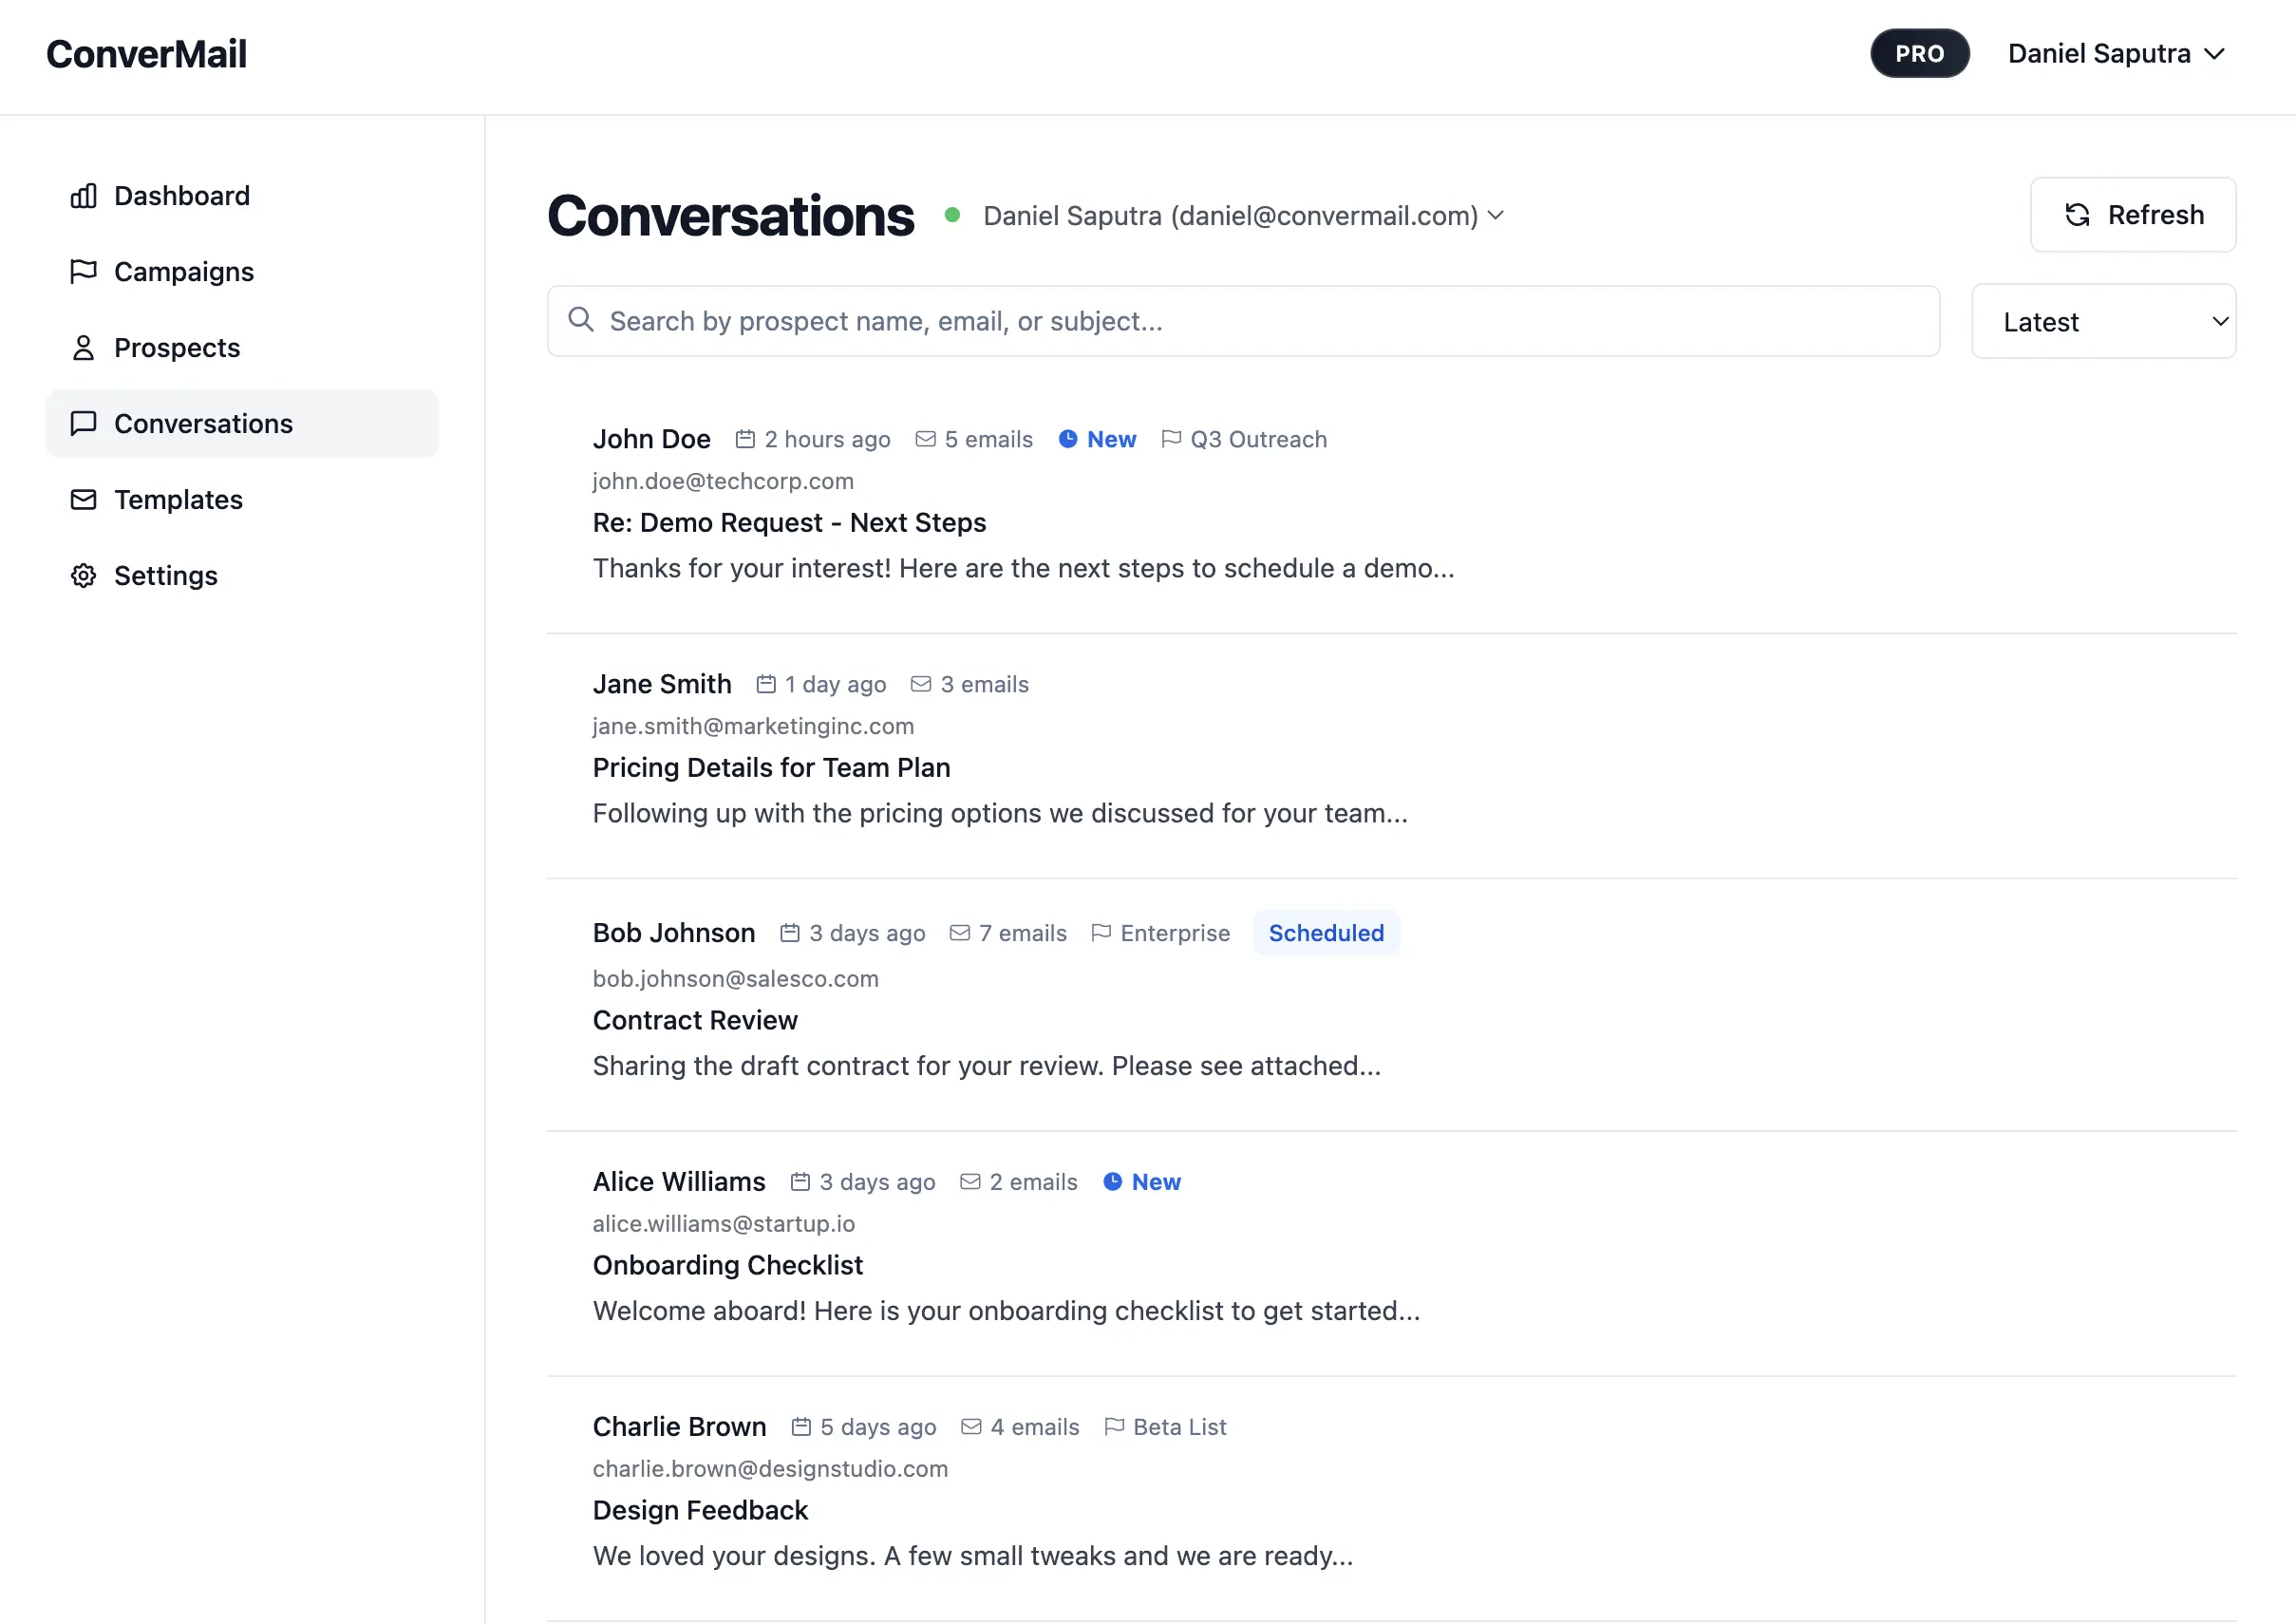The height and width of the screenshot is (1624, 2296).
Task: Click the search magnifier icon
Action: point(581,320)
